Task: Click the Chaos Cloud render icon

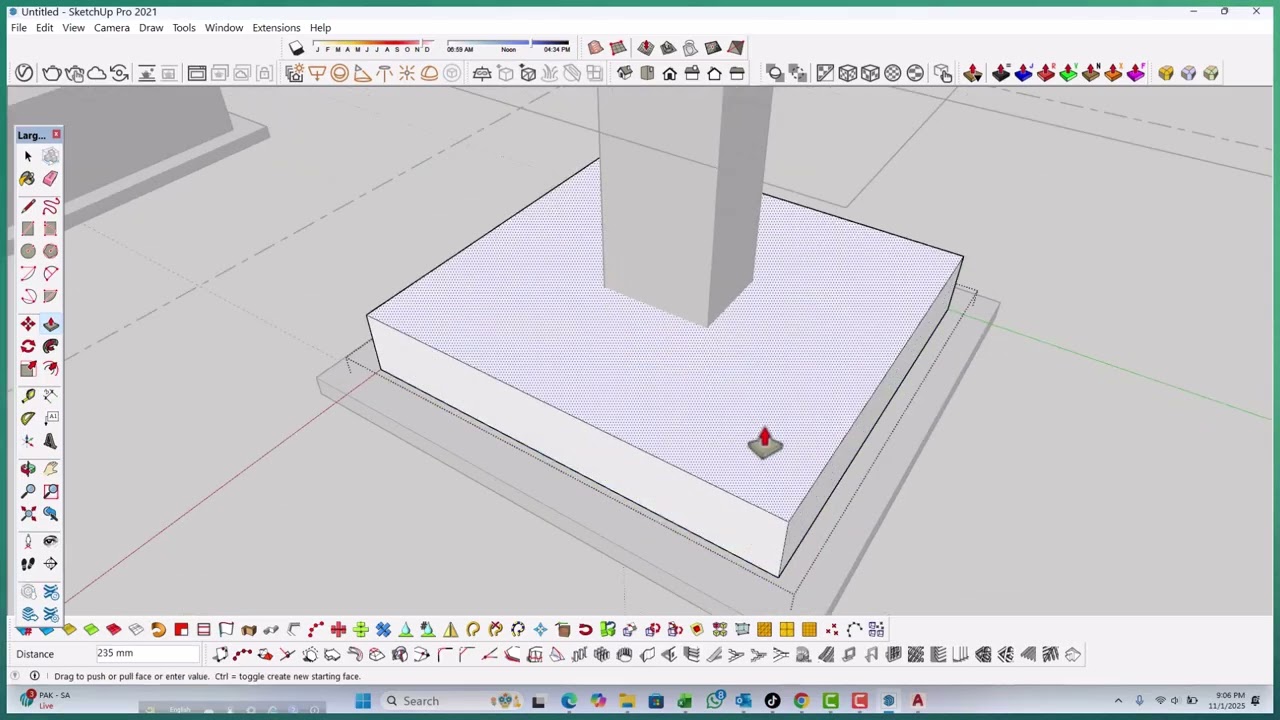Action: 97,73
